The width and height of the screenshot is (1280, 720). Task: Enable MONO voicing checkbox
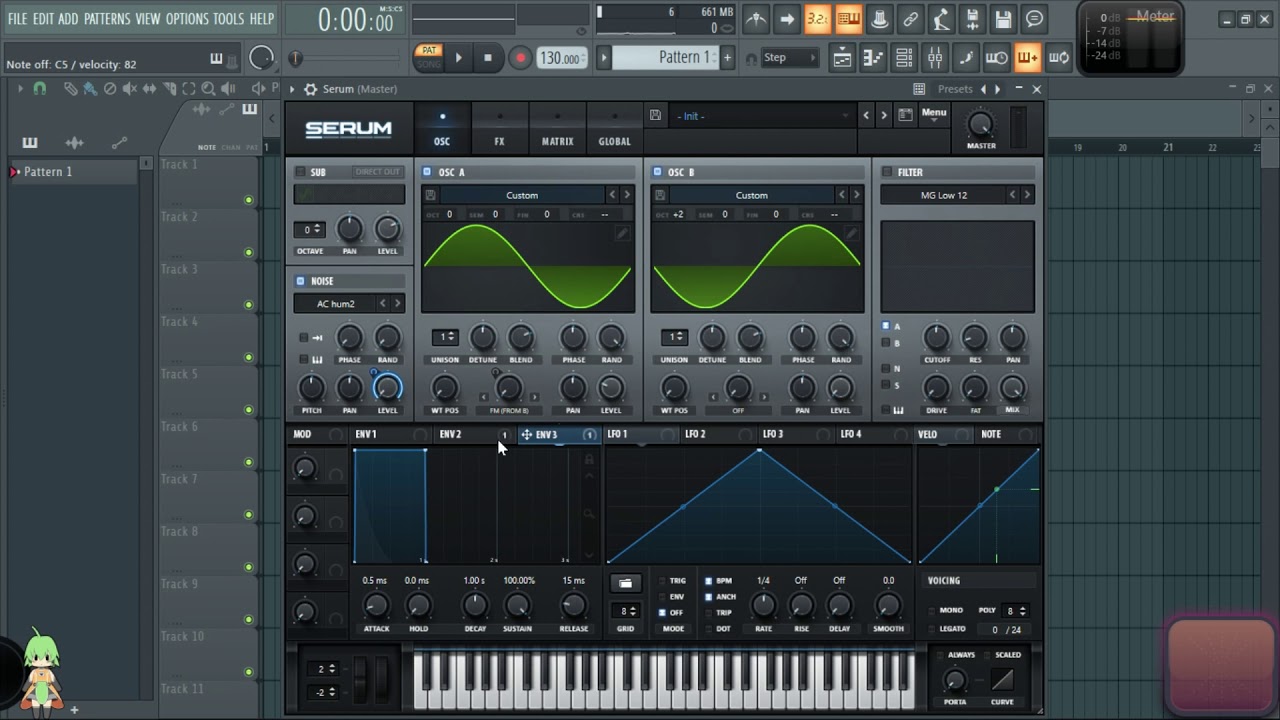932,611
